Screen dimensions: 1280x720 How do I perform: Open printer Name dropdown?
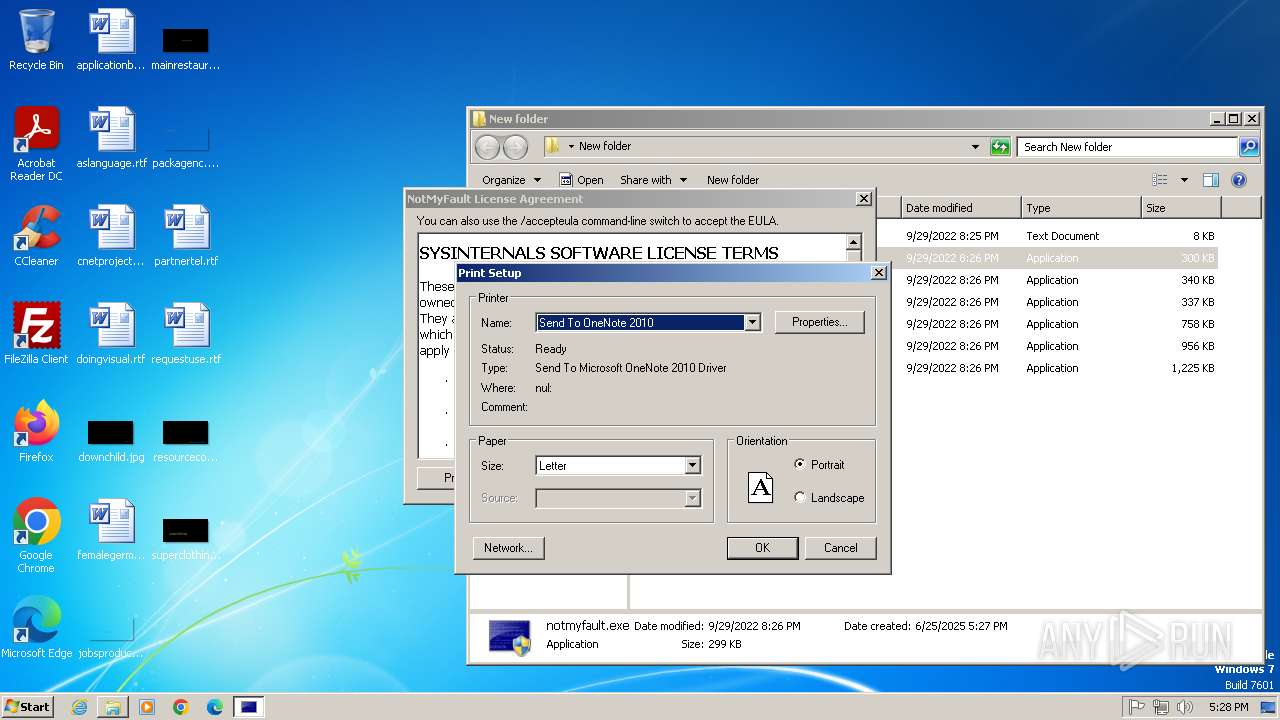[x=752, y=323]
